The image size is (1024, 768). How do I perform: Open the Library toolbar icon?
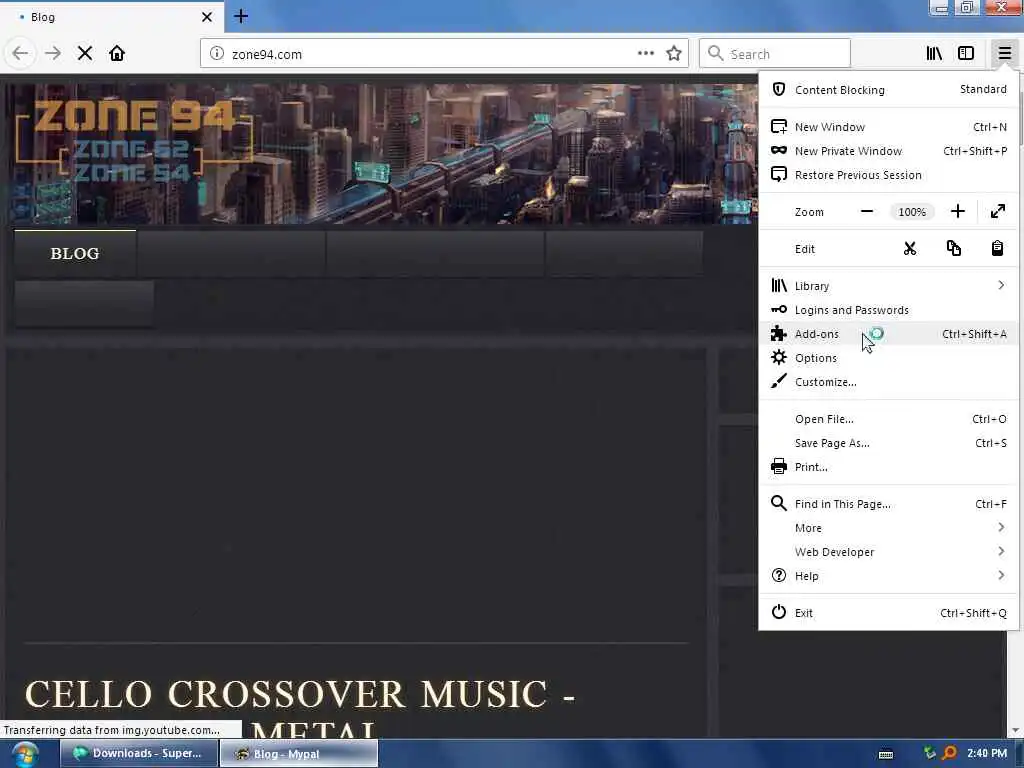coord(934,54)
